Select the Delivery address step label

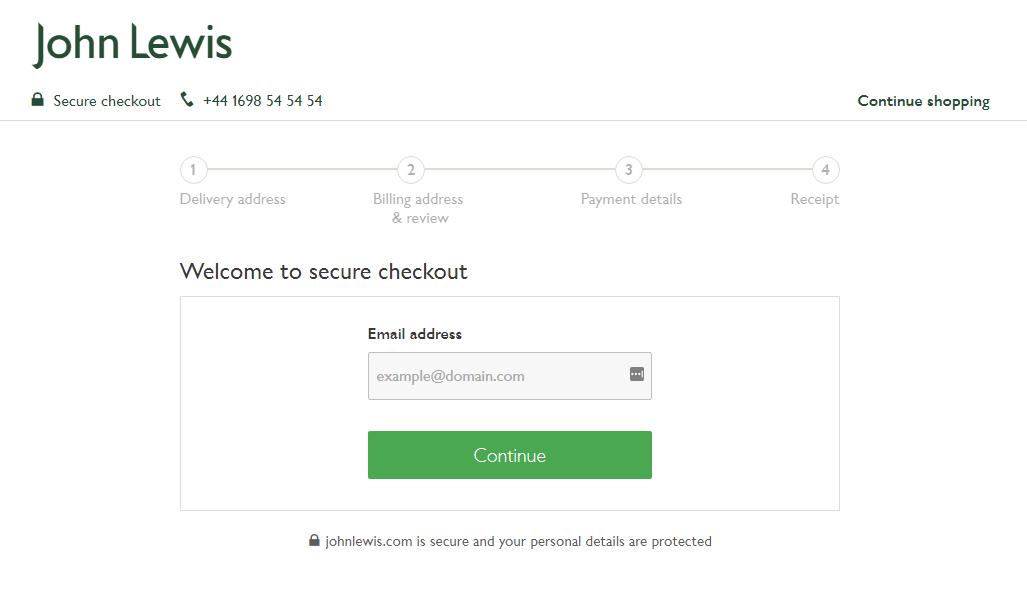tap(232, 199)
